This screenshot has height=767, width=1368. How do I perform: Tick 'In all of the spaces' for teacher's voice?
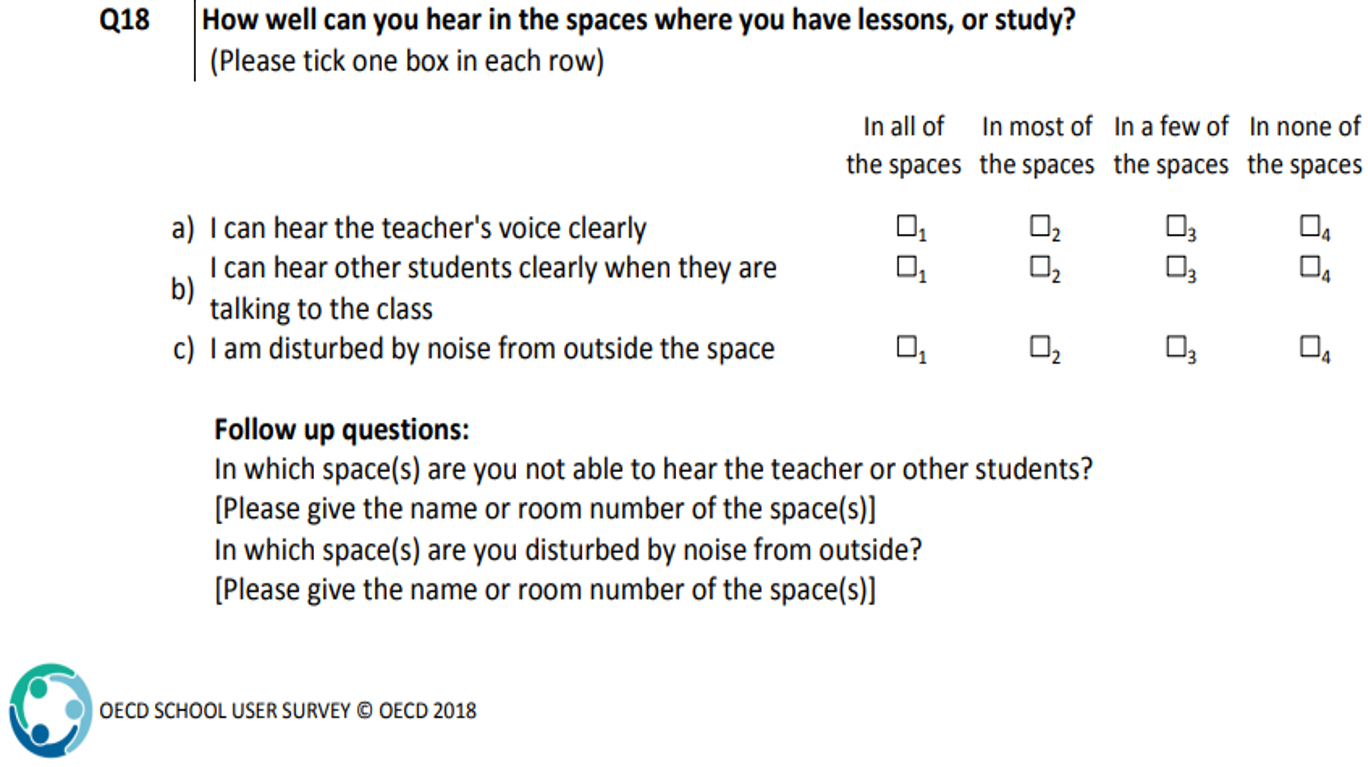906,226
